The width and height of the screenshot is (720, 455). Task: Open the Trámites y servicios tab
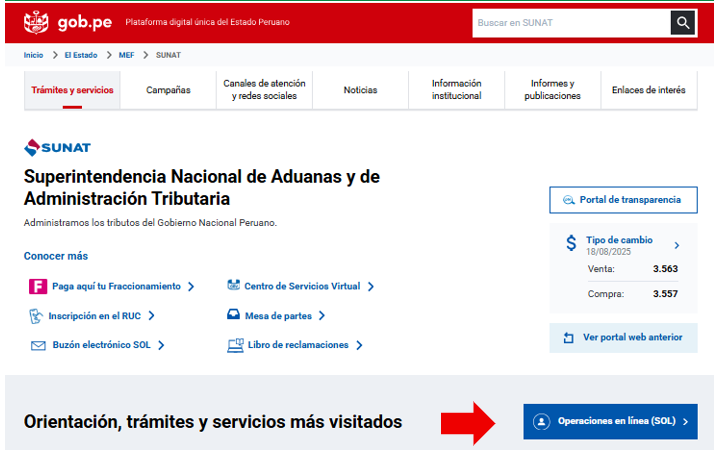pos(72,90)
